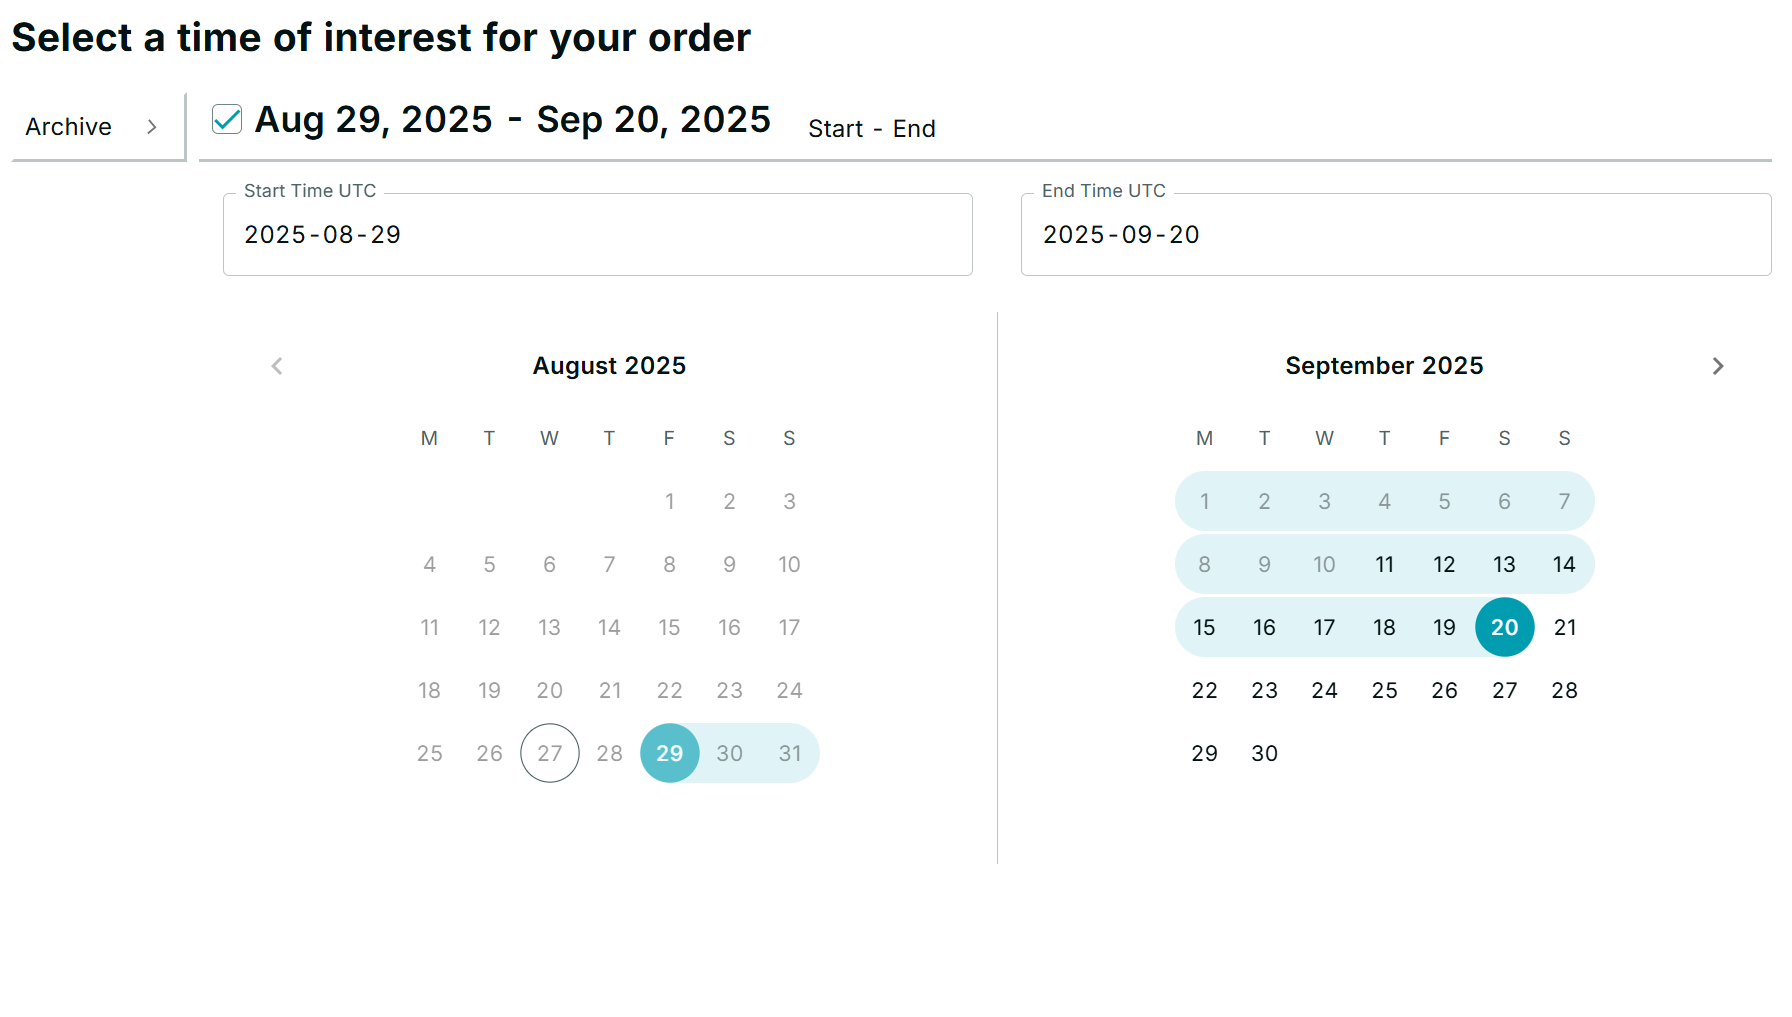Click the September 2025 month heading
The height and width of the screenshot is (1017, 1792).
pos(1384,366)
